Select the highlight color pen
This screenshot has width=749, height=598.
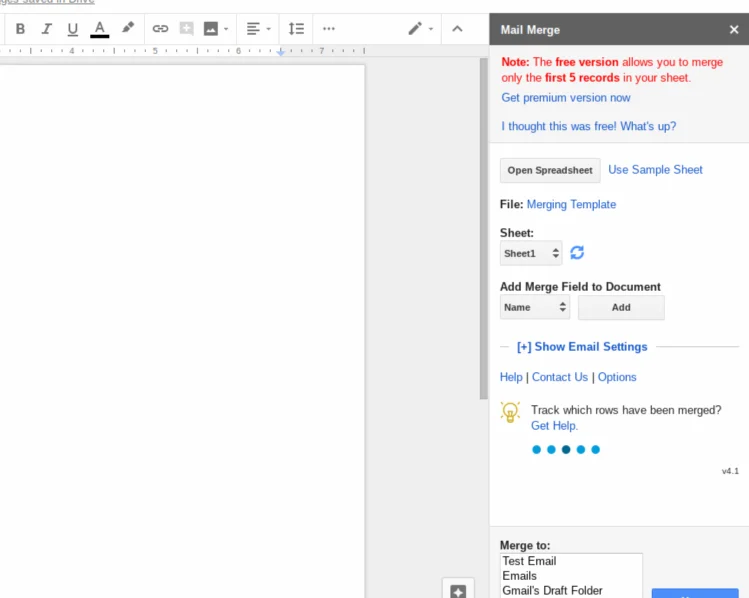(x=128, y=28)
